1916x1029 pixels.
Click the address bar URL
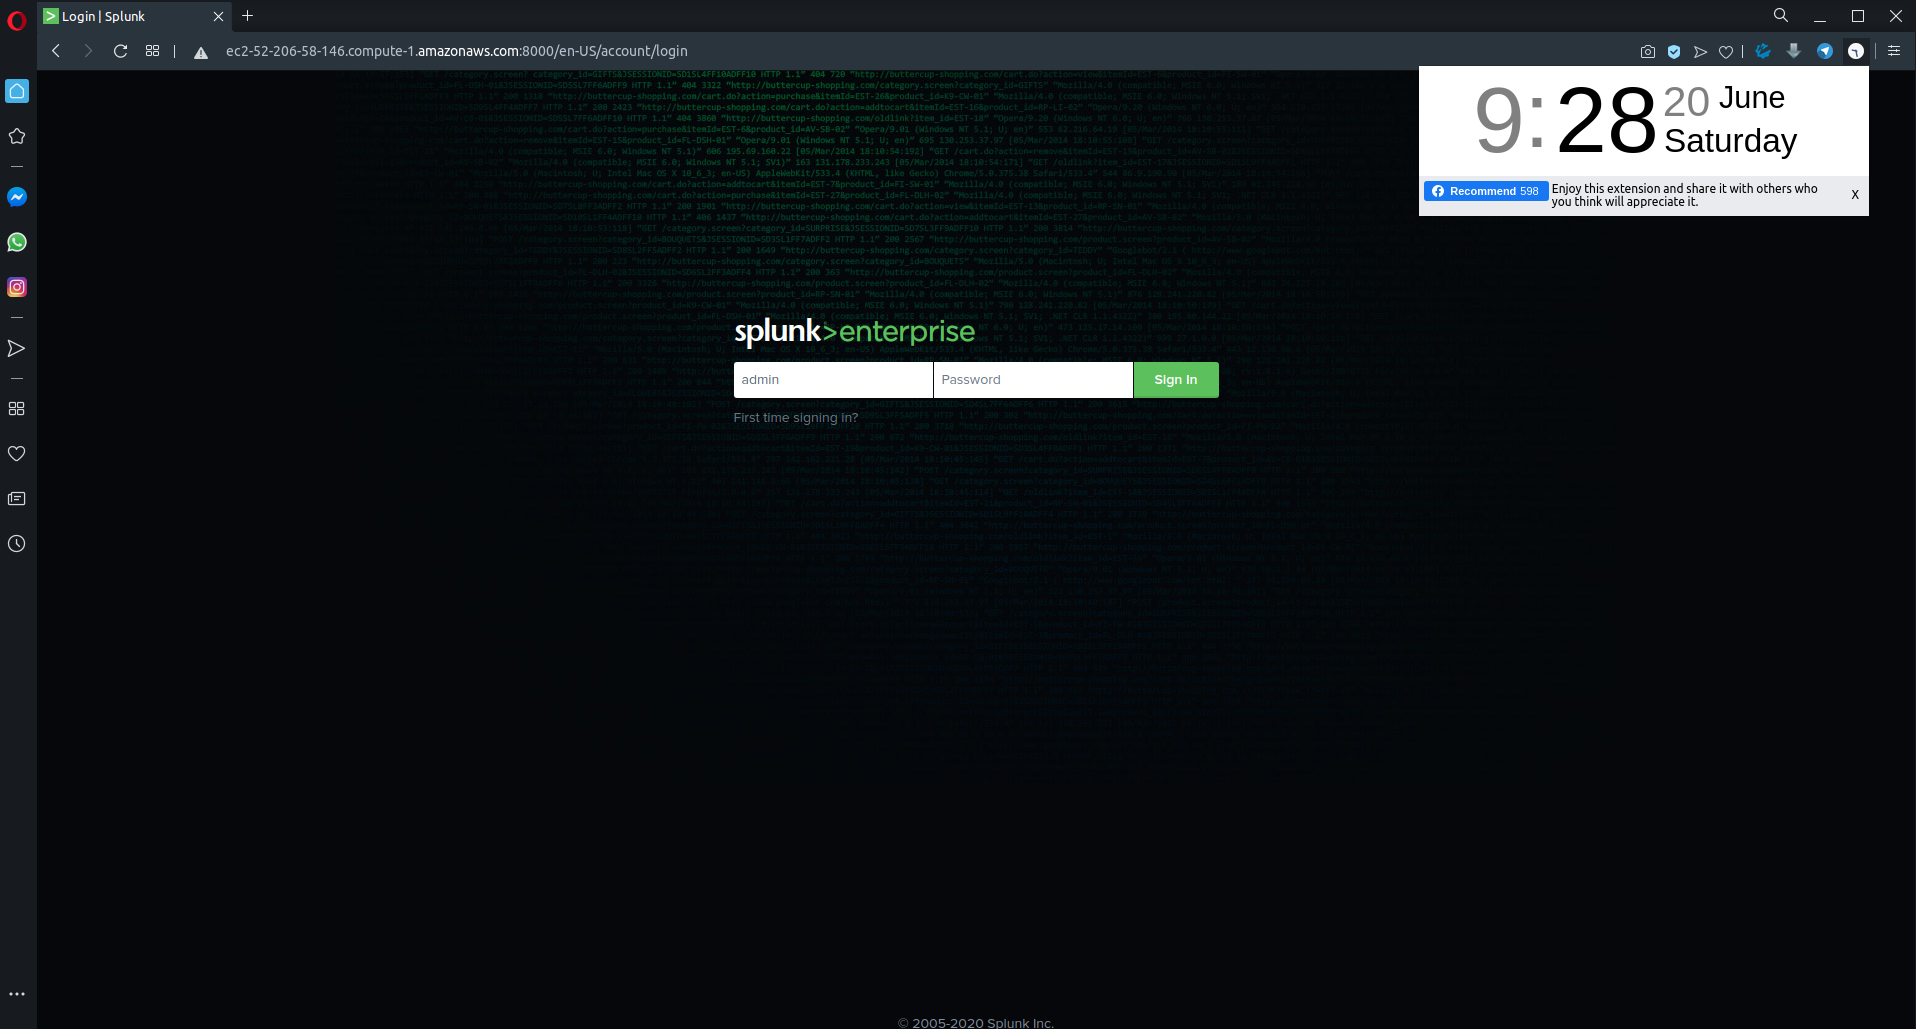[x=456, y=51]
